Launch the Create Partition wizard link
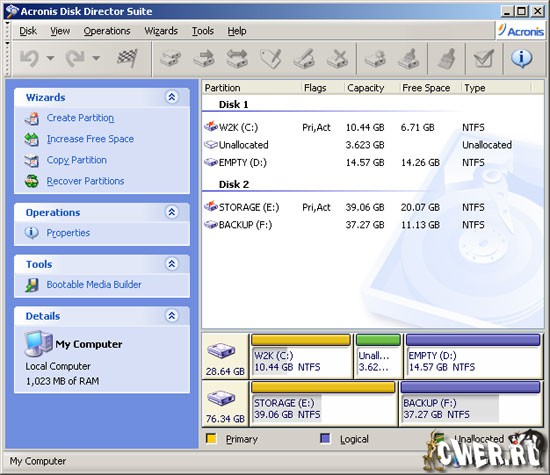The height and width of the screenshot is (475, 550). click(x=80, y=118)
